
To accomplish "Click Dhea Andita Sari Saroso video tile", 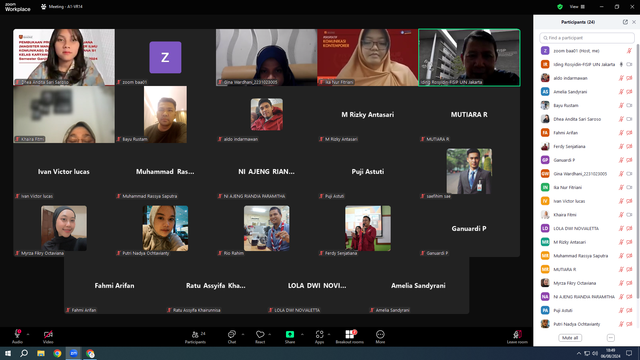I will pos(64,57).
